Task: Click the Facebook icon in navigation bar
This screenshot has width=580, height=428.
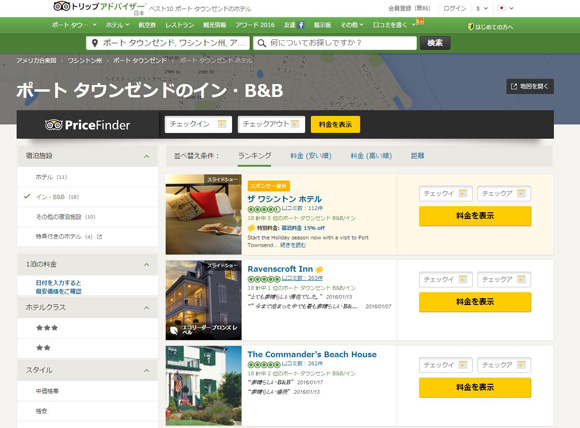Action: [x=301, y=25]
